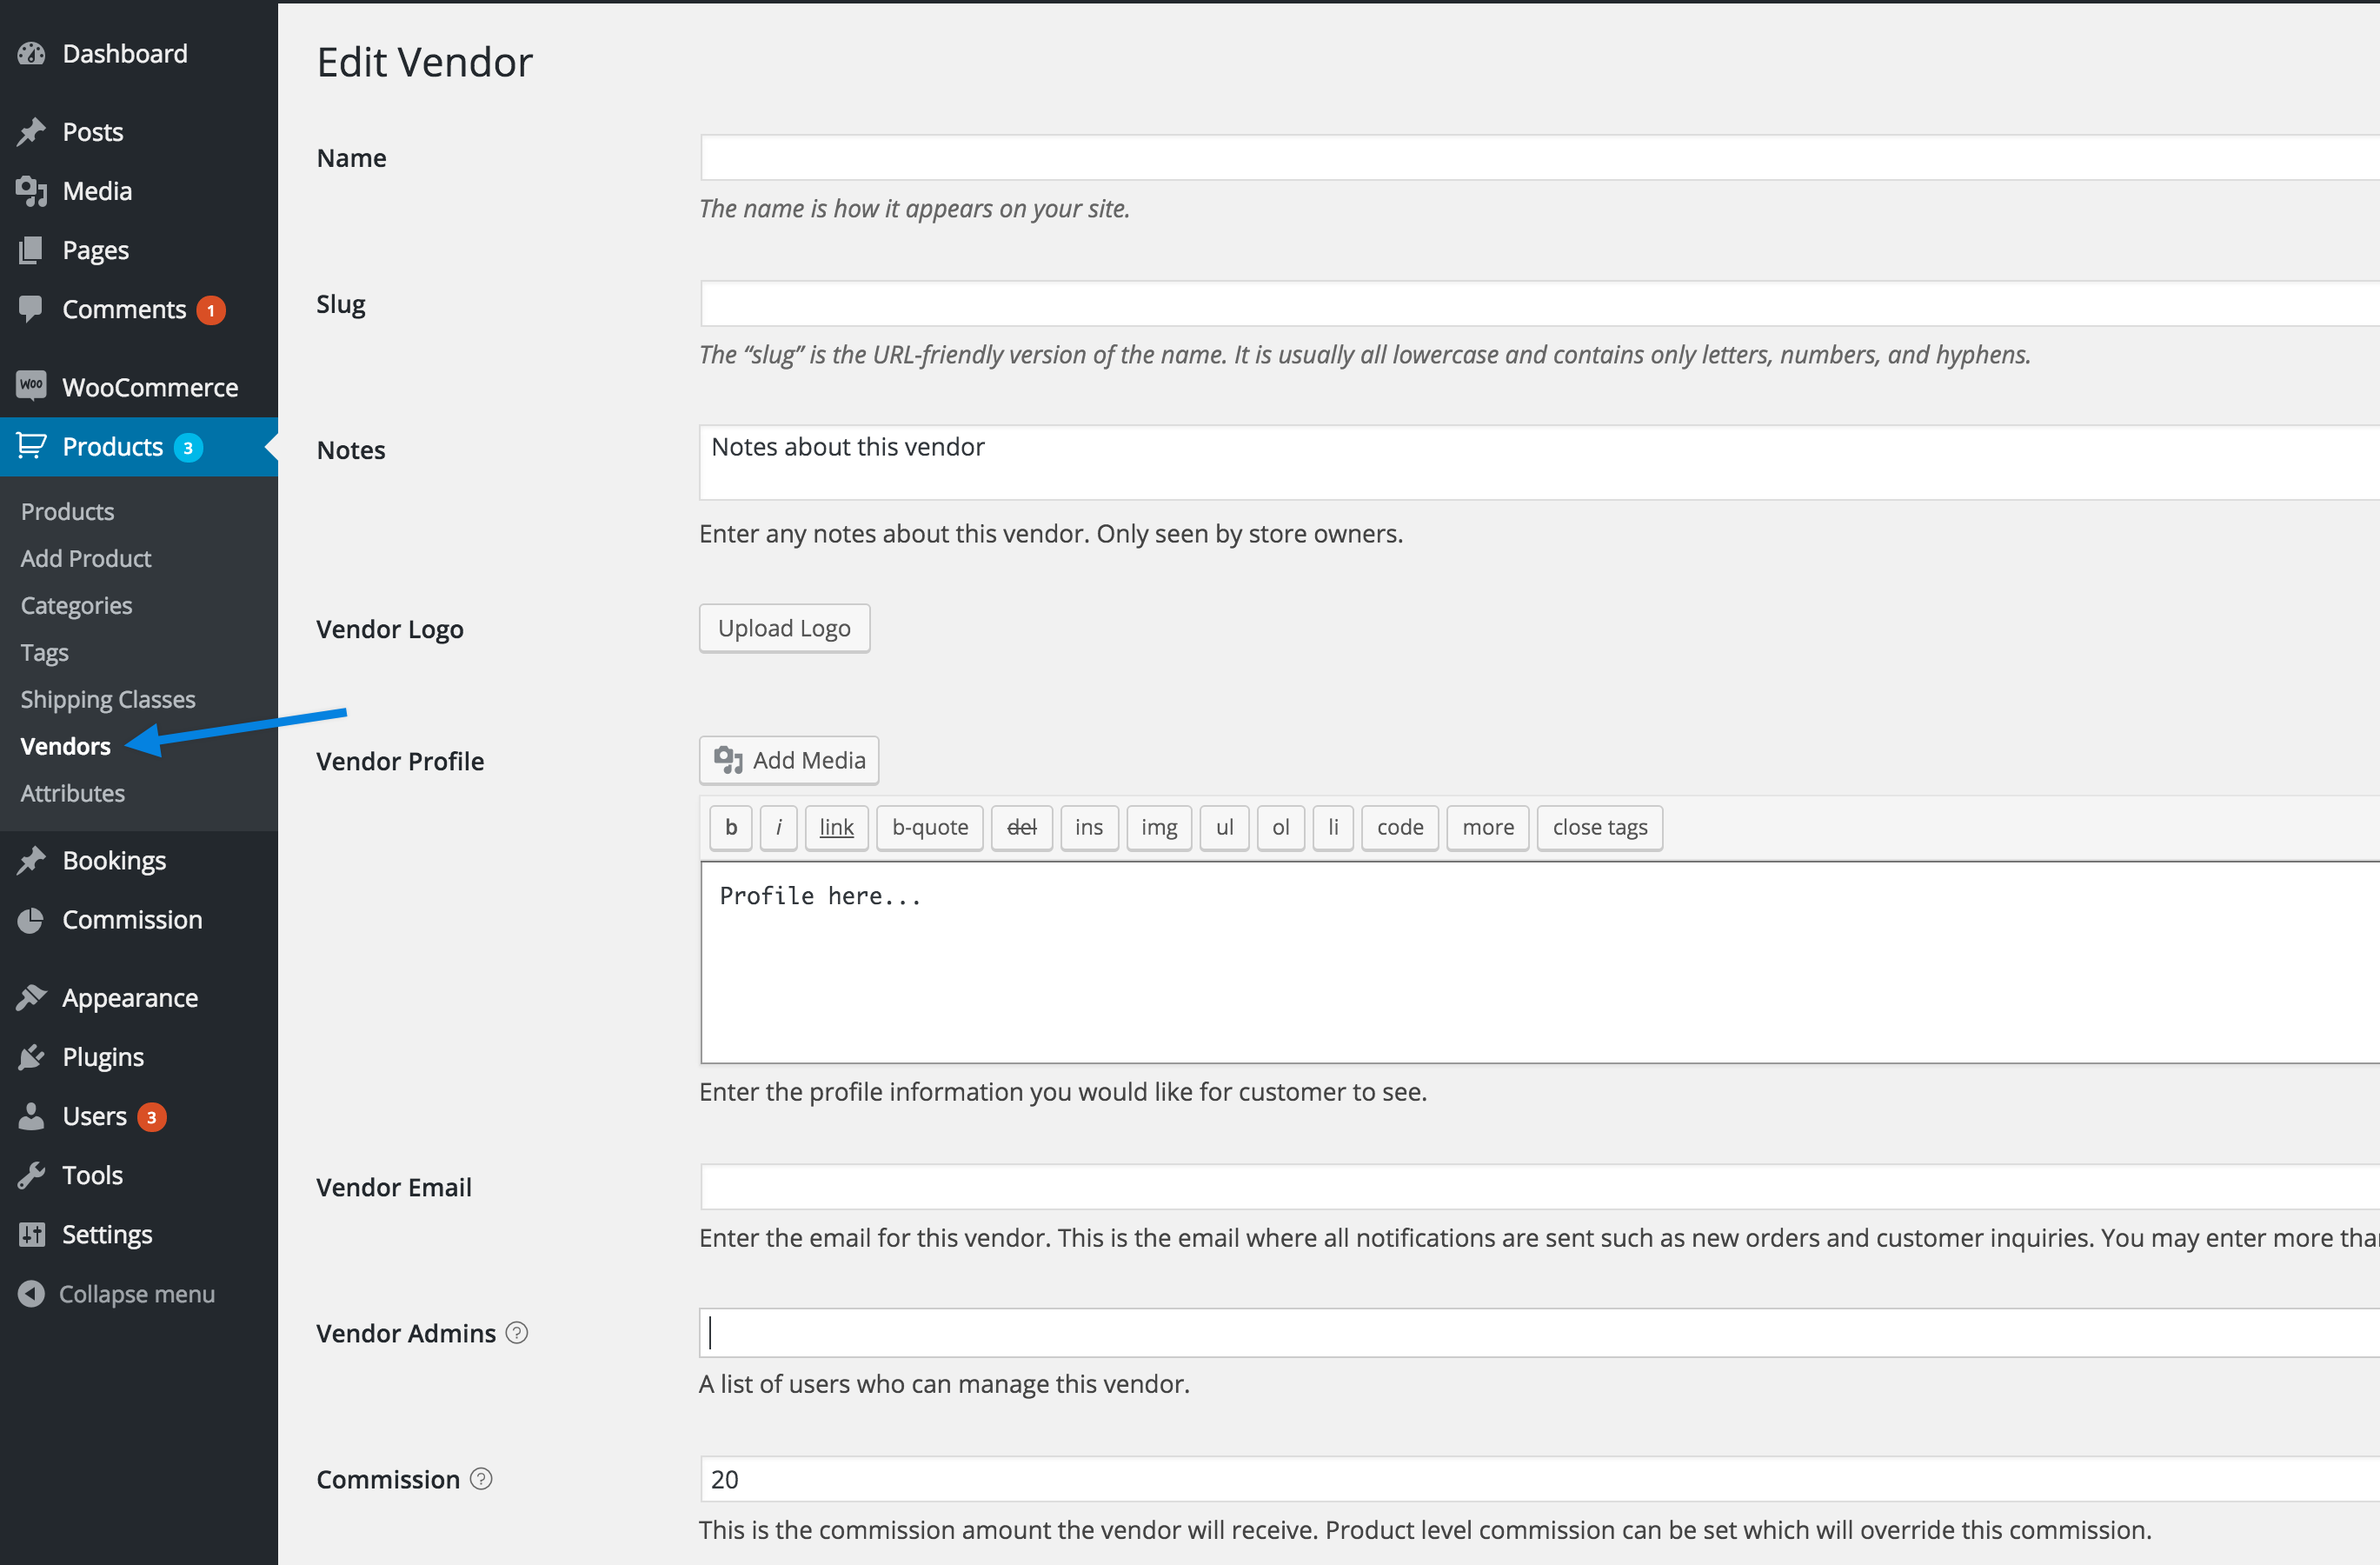Open the Commission pie chart icon

tap(31, 919)
